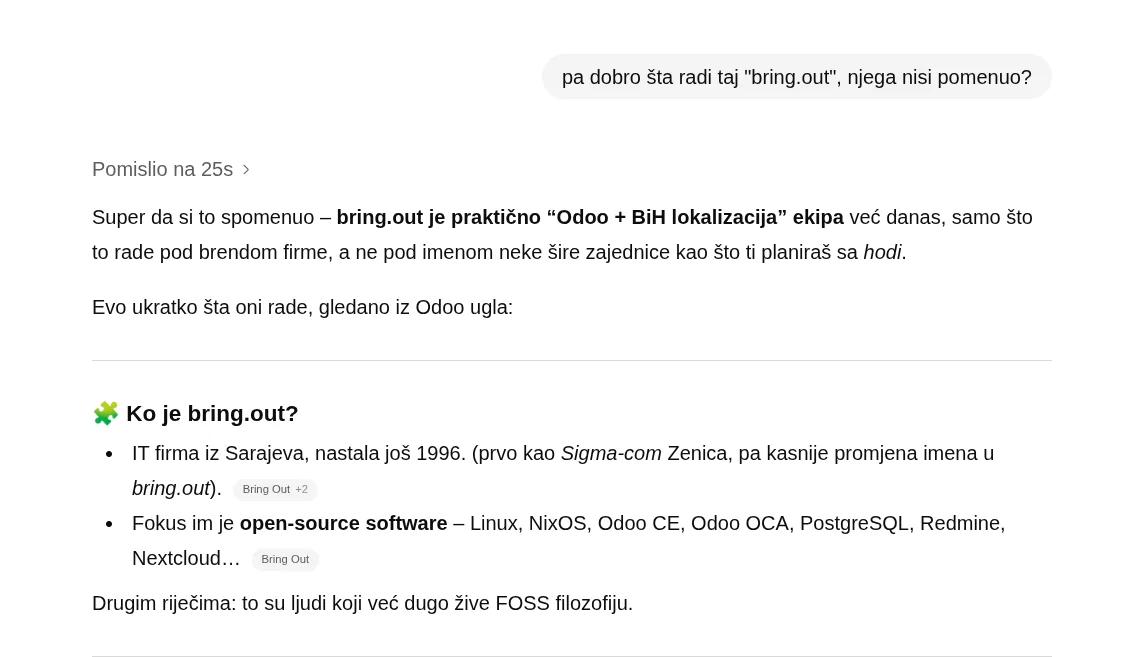The width and height of the screenshot is (1147, 657).
Task: Click the "+2" extra sources count
Action: click(x=301, y=489)
